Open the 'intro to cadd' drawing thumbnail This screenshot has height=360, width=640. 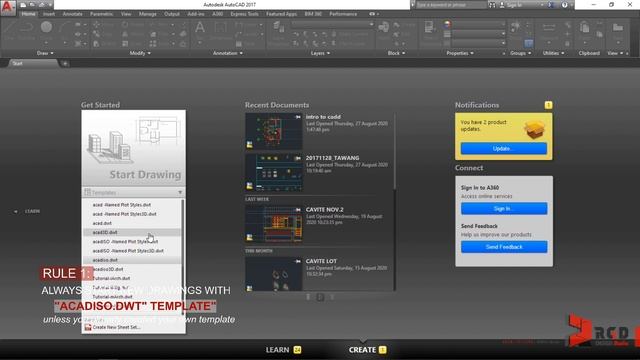(x=274, y=131)
